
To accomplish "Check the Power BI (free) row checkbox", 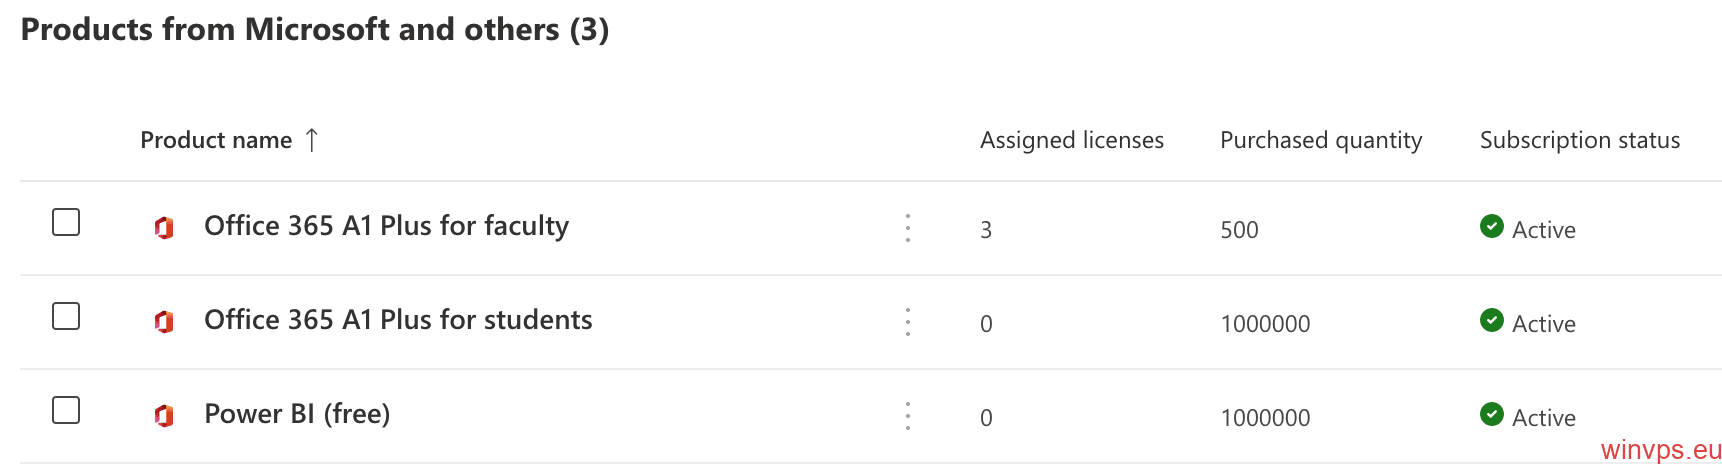I will pyautogui.click(x=66, y=410).
